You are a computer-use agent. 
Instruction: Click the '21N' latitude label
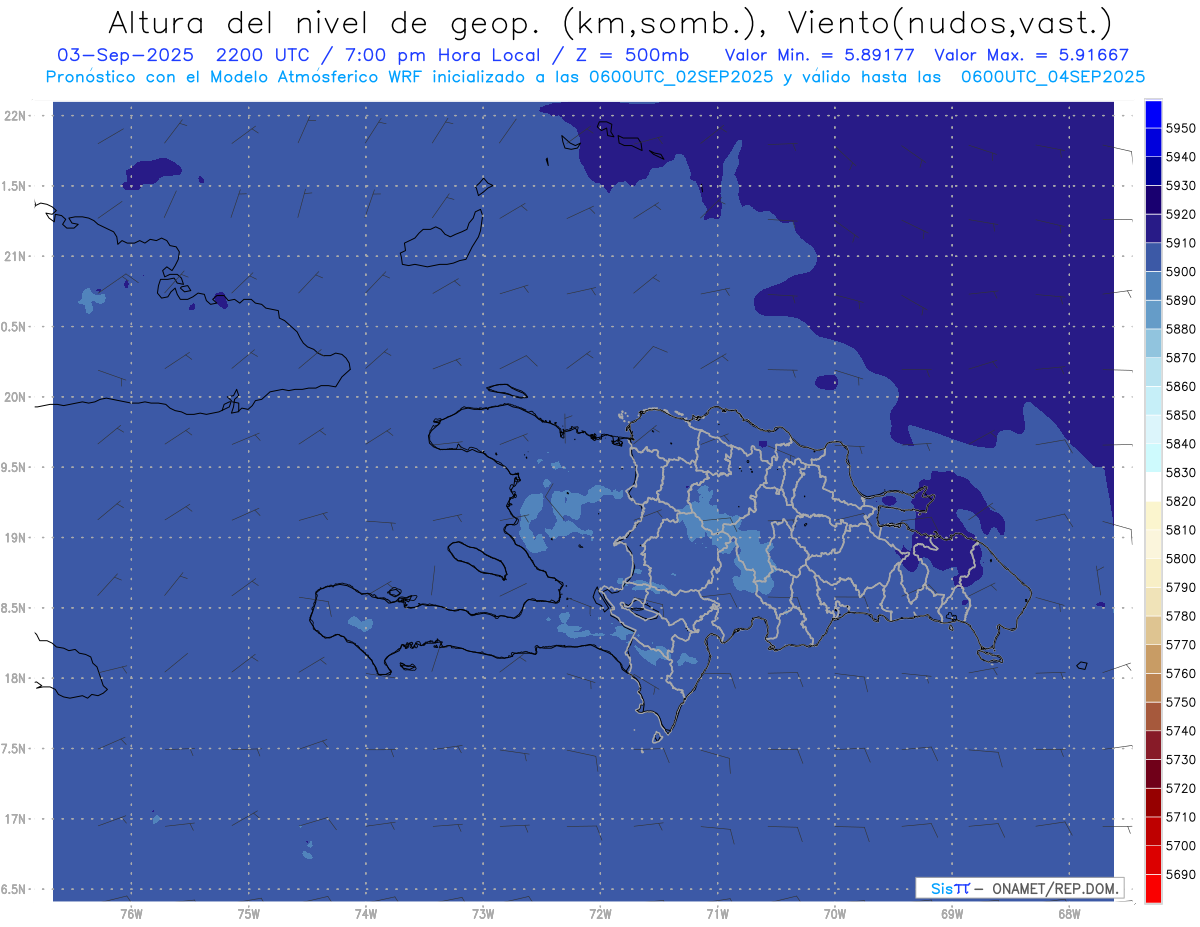click(16, 256)
